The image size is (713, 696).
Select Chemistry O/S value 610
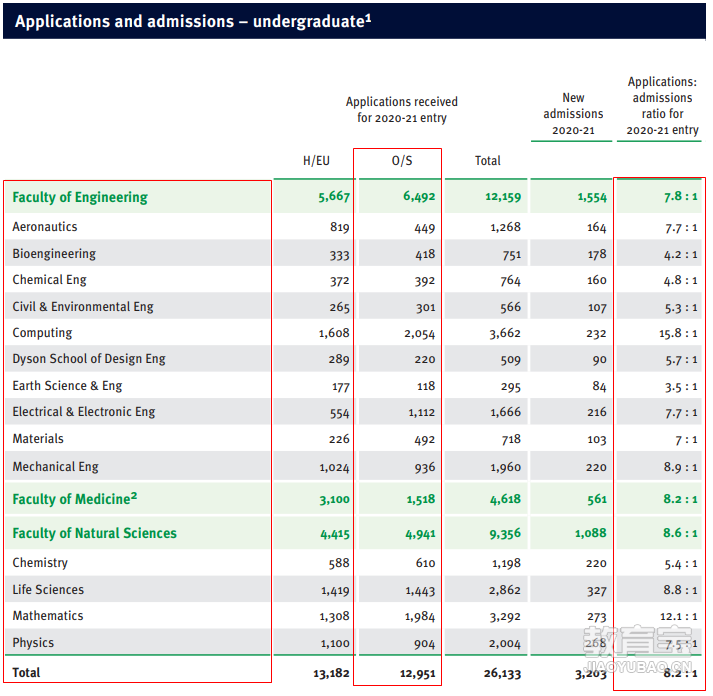coord(425,564)
